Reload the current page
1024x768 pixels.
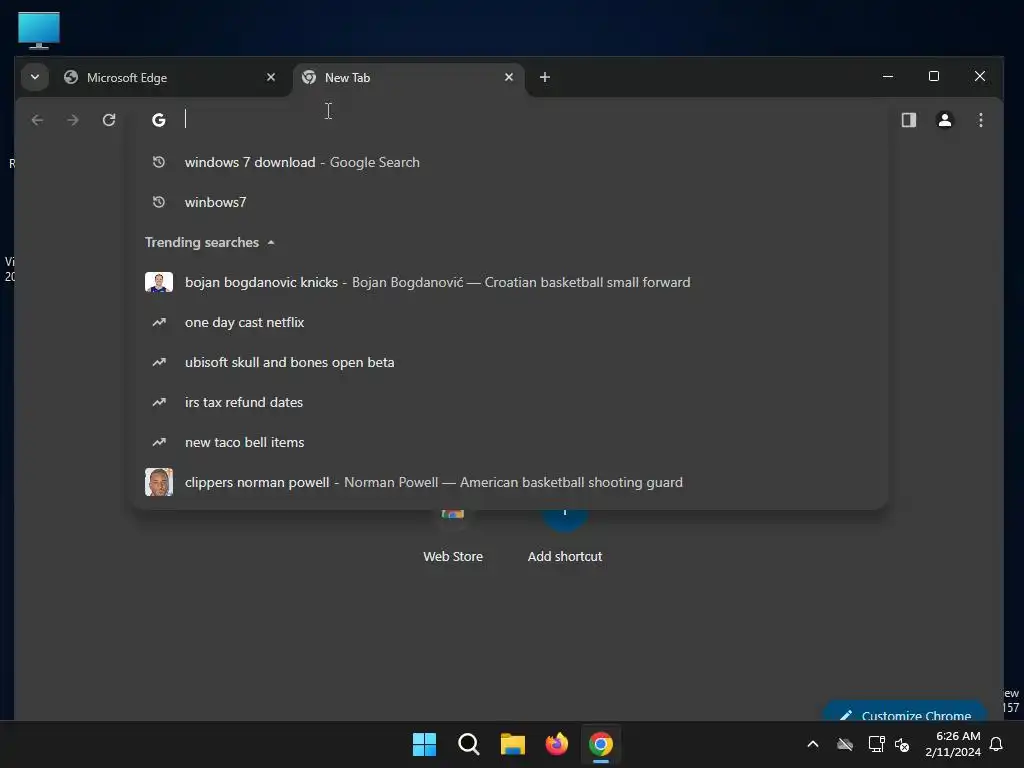point(109,120)
